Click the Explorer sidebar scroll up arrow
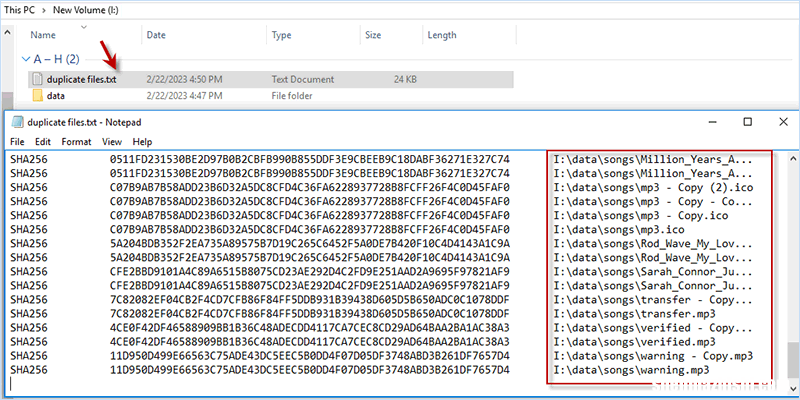This screenshot has height=400, width=800. coord(8,32)
